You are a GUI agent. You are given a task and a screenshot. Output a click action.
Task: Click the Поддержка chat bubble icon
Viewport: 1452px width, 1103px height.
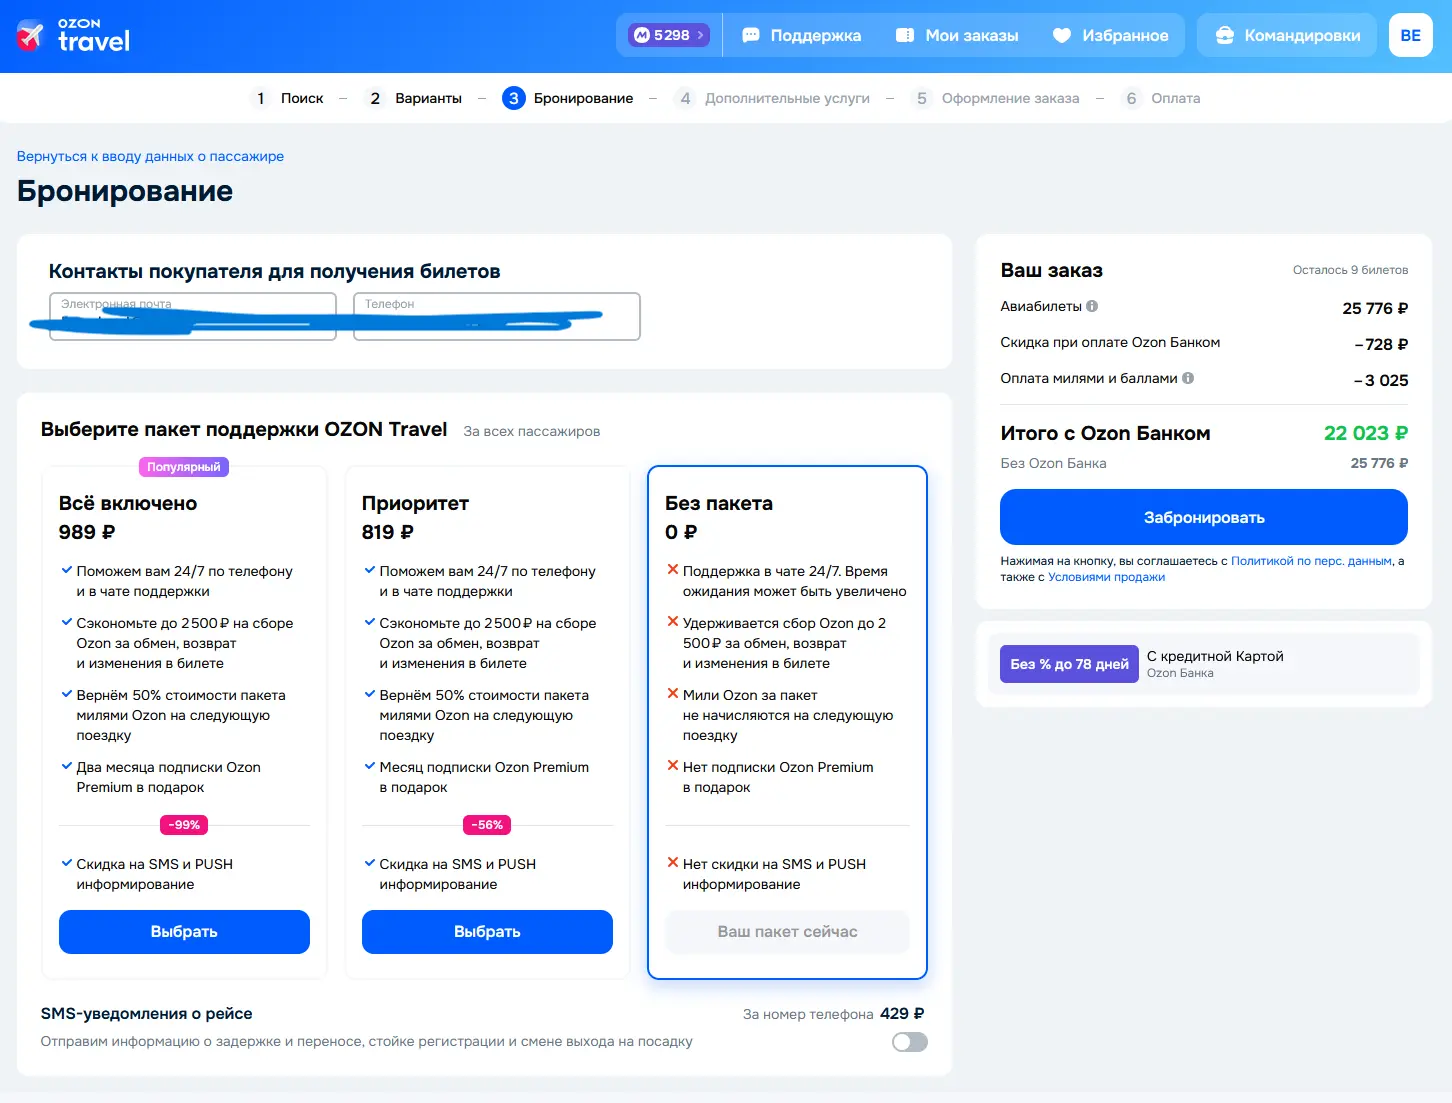click(751, 35)
